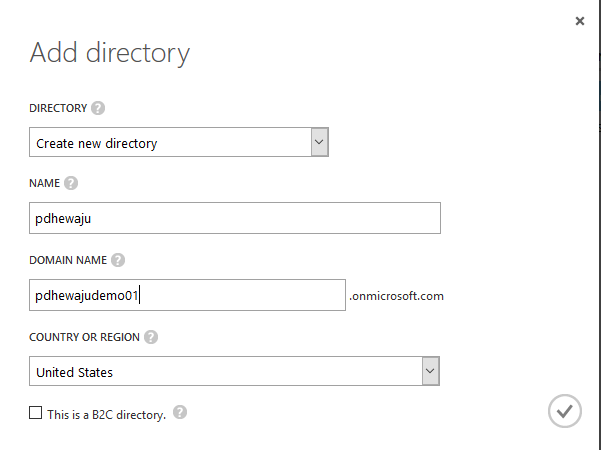
Task: Enable the B2C directory checkbox
Action: 36,413
